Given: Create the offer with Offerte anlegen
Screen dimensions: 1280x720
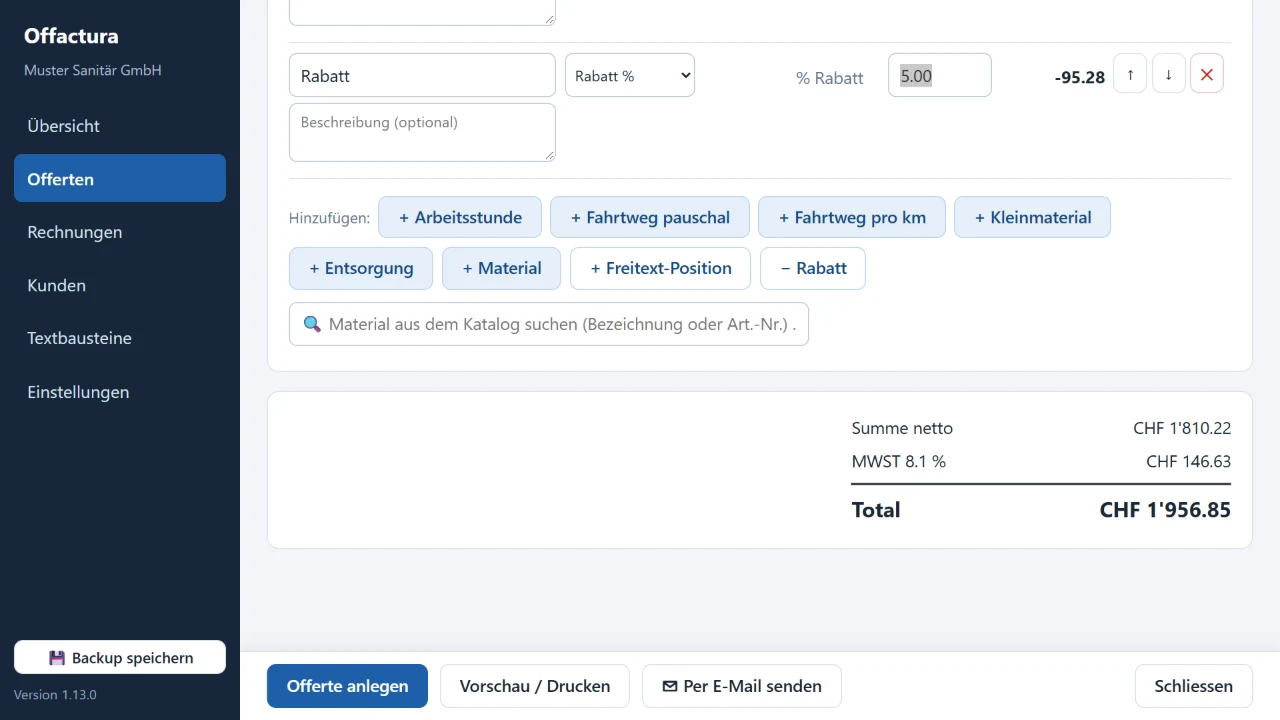Looking at the screenshot, I should (347, 686).
